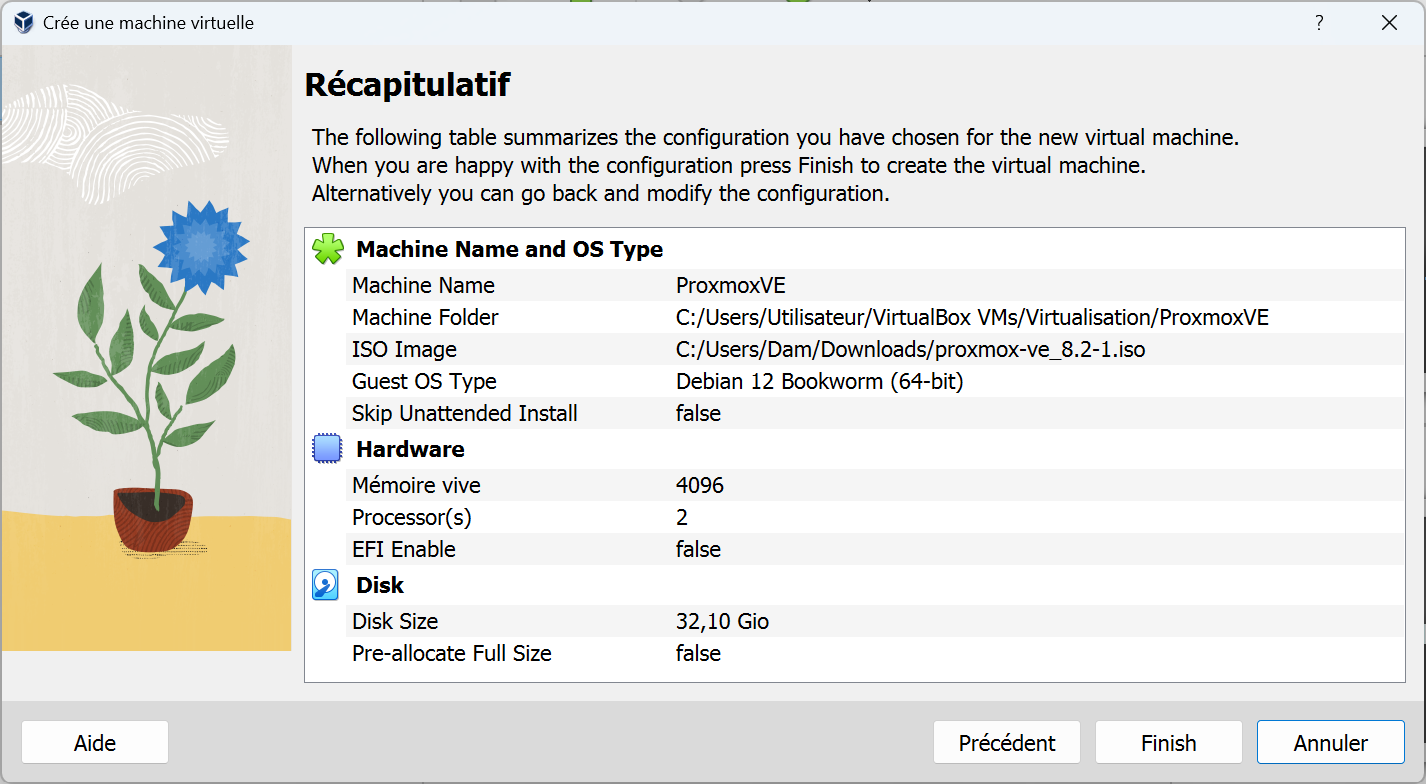Viewport: 1426px width, 784px height.
Task: Cancel VM creation with the Annuler button
Action: (x=1330, y=742)
